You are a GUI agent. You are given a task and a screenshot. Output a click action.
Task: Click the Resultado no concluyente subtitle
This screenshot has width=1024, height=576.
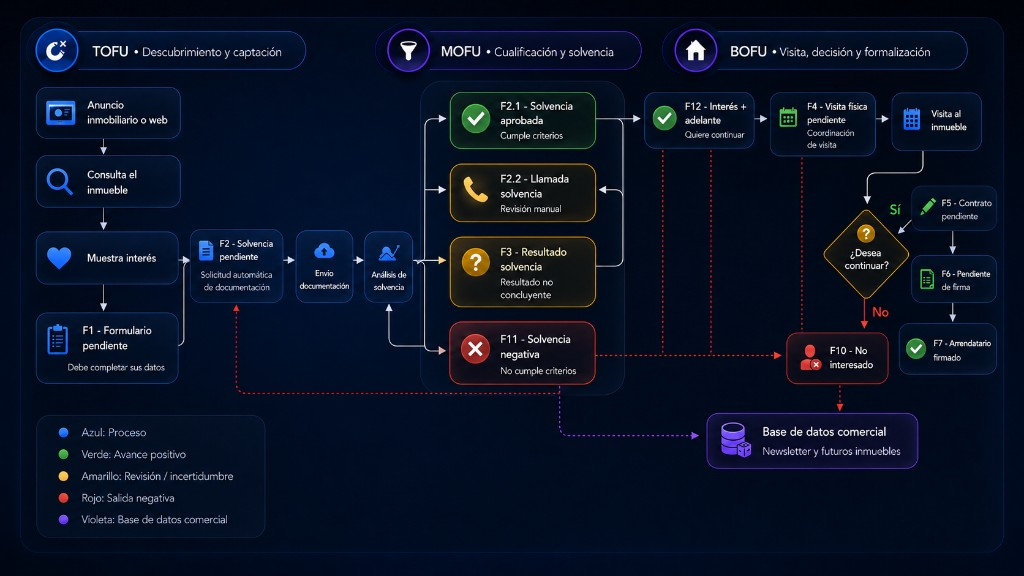click(526, 289)
